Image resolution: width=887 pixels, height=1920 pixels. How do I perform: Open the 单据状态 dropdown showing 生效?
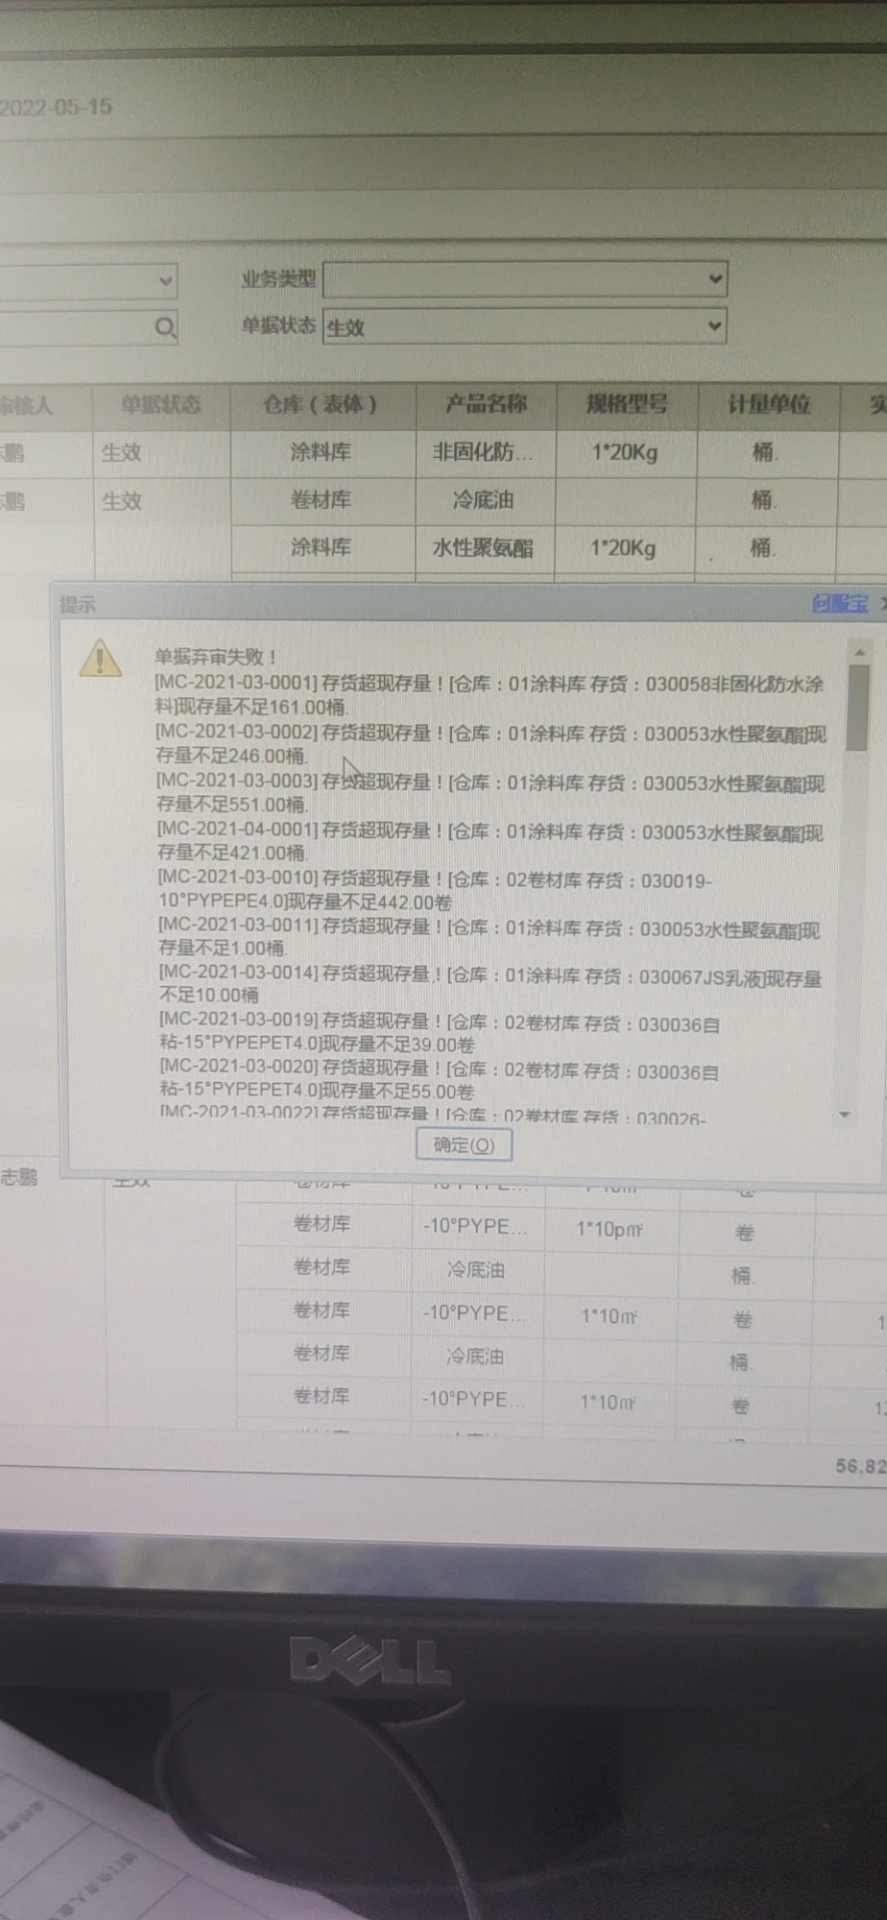click(x=524, y=326)
